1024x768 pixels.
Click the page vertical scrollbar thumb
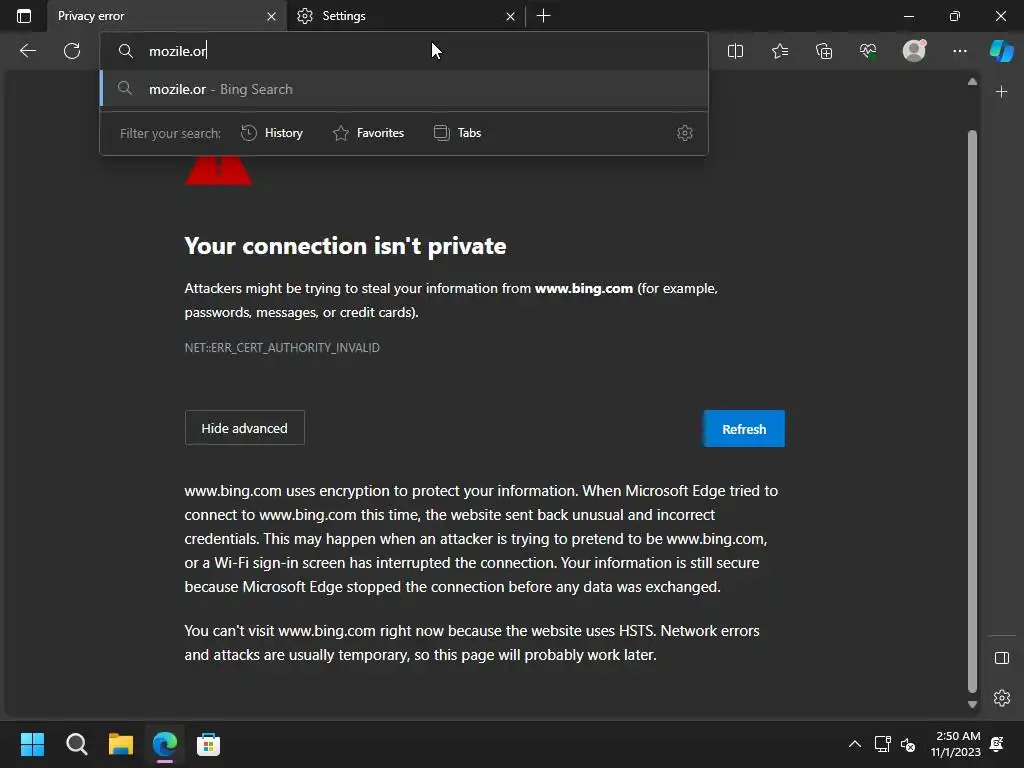click(972, 411)
